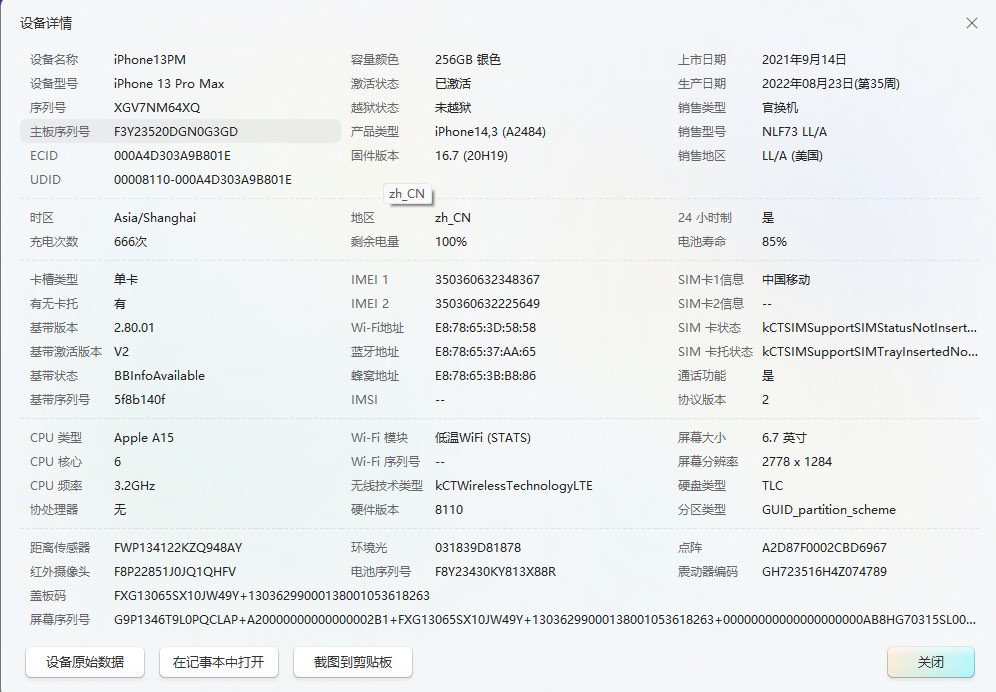Select the Wi-Fi地址 MAC address
Viewport: 996px width, 692px height.
coord(485,328)
